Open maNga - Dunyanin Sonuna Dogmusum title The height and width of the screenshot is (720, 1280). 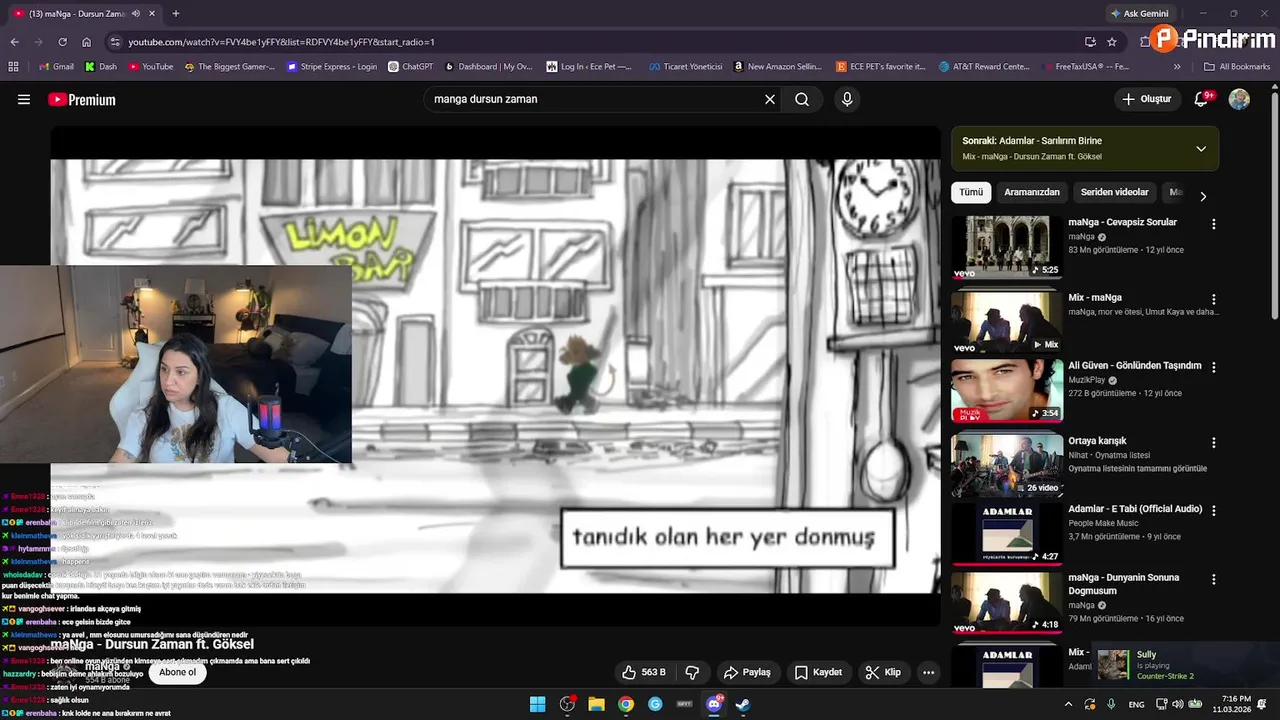(x=1124, y=584)
